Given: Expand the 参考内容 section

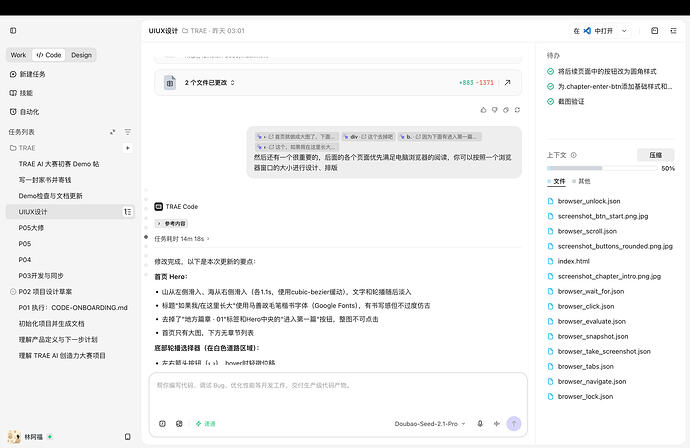Looking at the screenshot, I should [x=171, y=224].
